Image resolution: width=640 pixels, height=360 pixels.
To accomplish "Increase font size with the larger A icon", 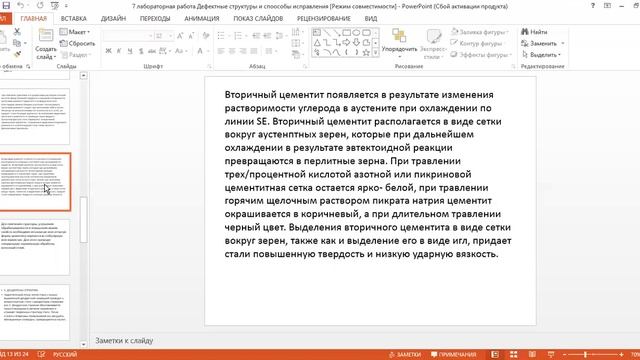I will (x=180, y=36).
